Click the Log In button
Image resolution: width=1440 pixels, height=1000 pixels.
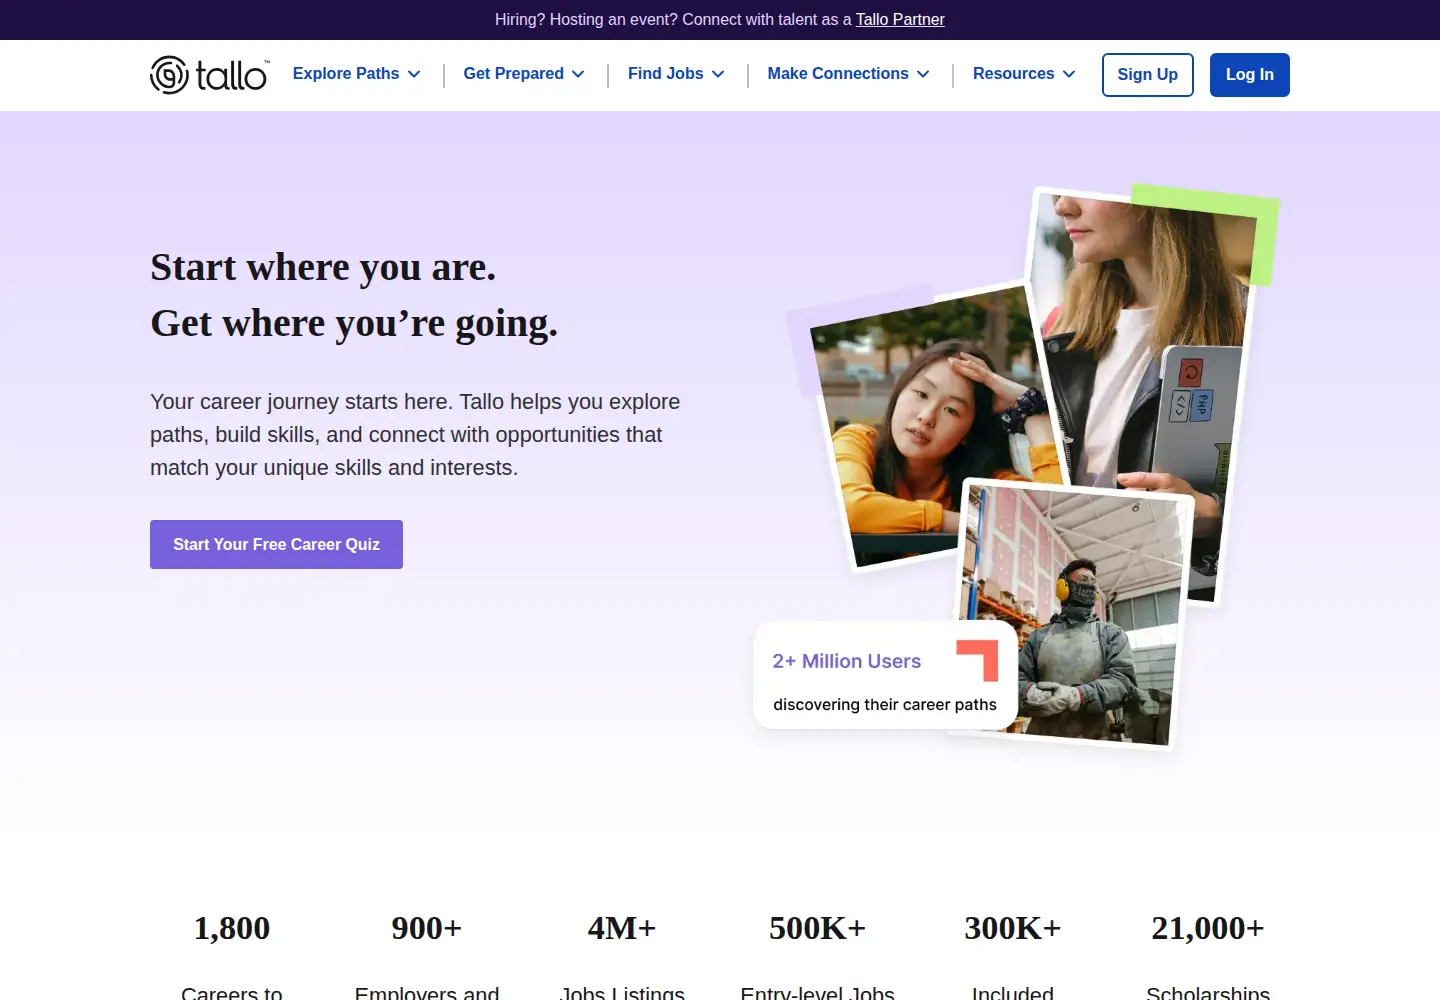click(x=1250, y=75)
